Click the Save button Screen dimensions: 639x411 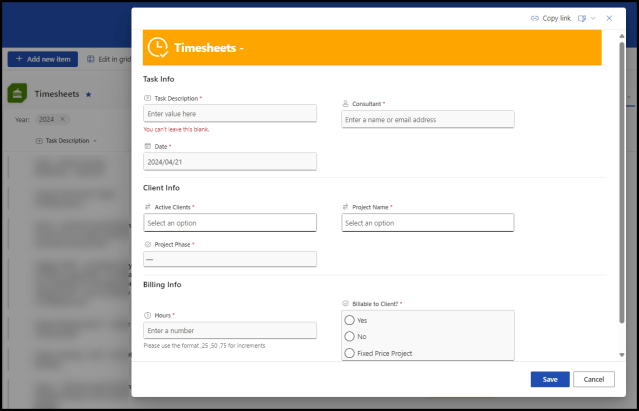(550, 379)
